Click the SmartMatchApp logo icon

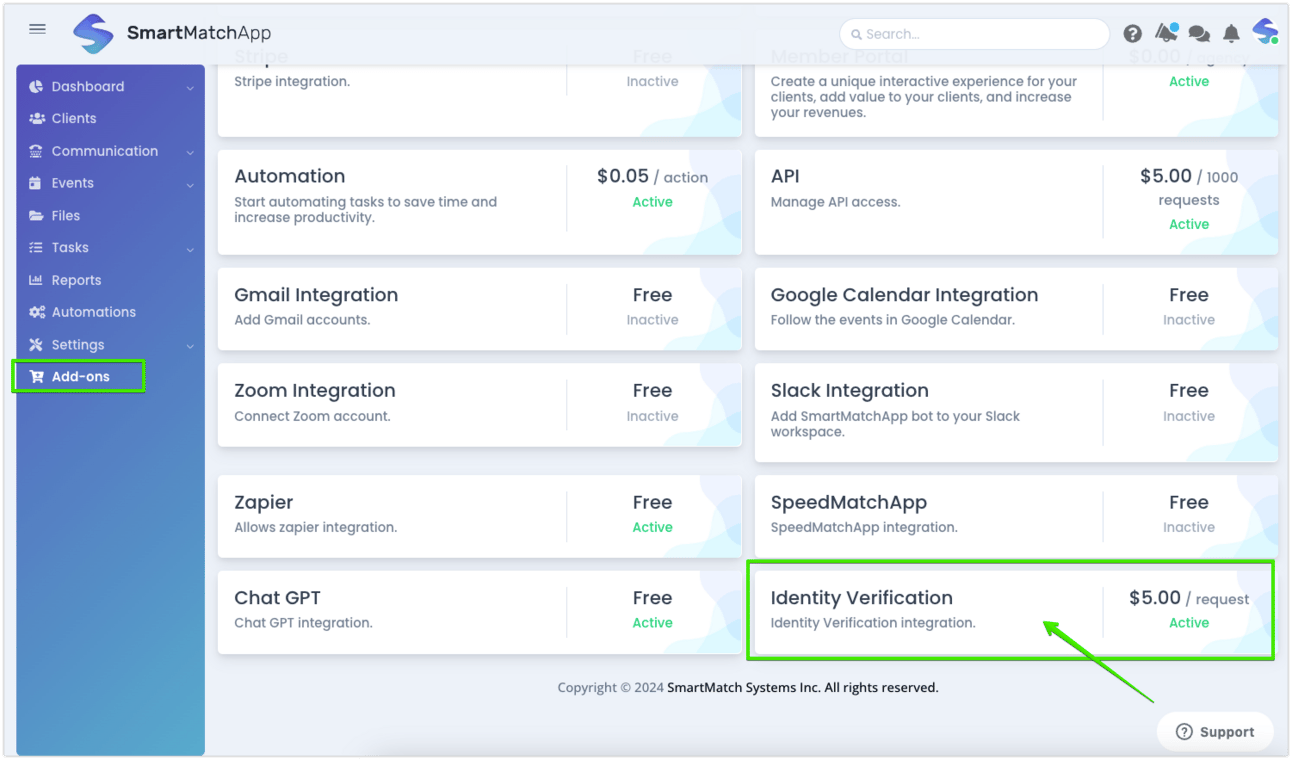[93, 34]
